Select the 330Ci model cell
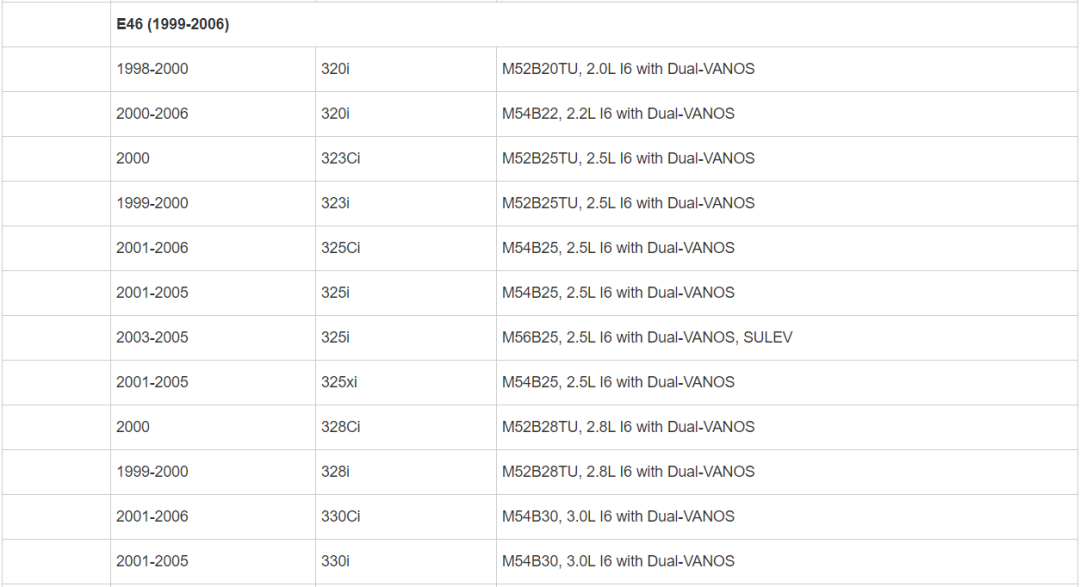Screen dimensions: 1080x587 (340, 516)
